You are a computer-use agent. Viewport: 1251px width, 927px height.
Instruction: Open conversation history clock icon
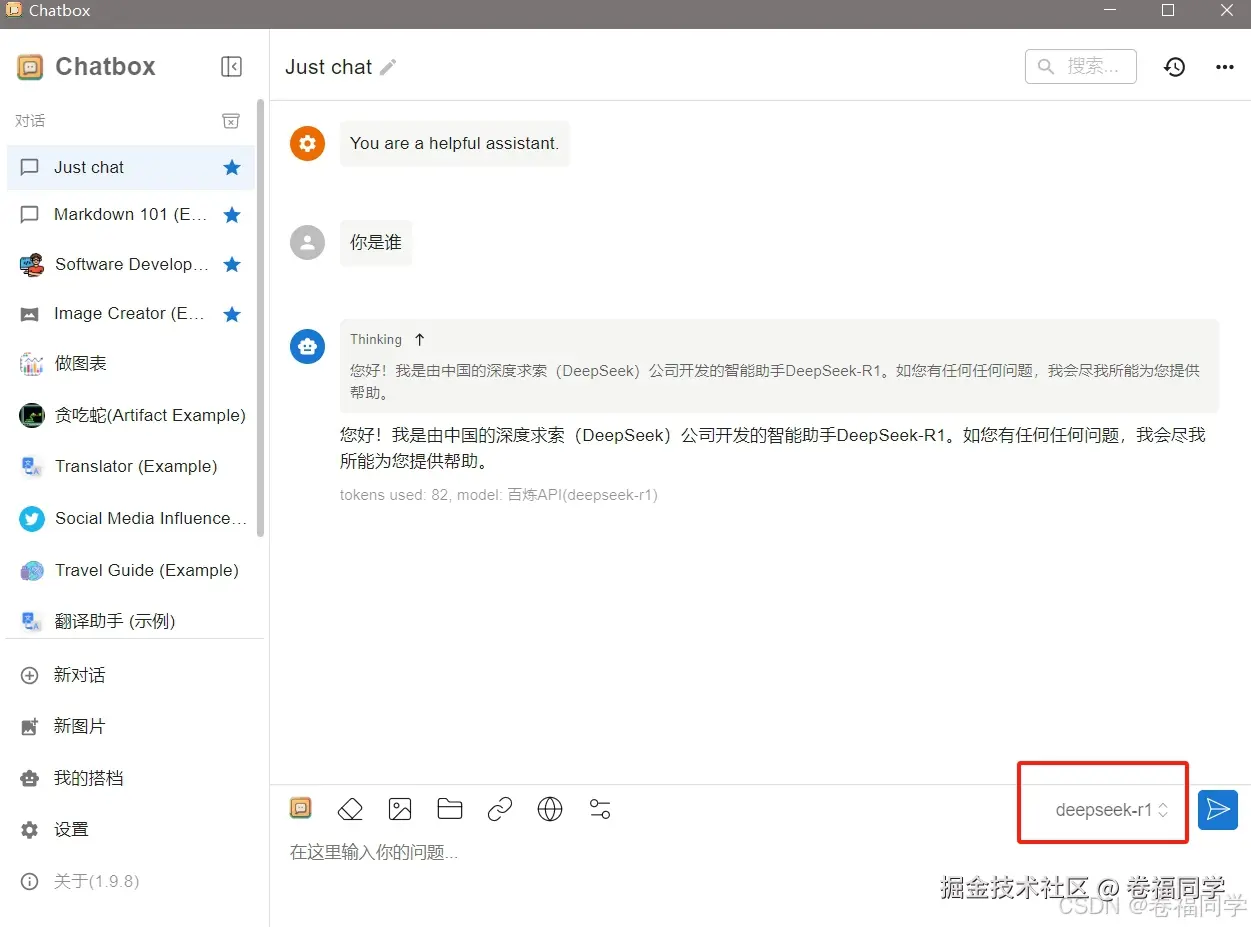tap(1174, 67)
